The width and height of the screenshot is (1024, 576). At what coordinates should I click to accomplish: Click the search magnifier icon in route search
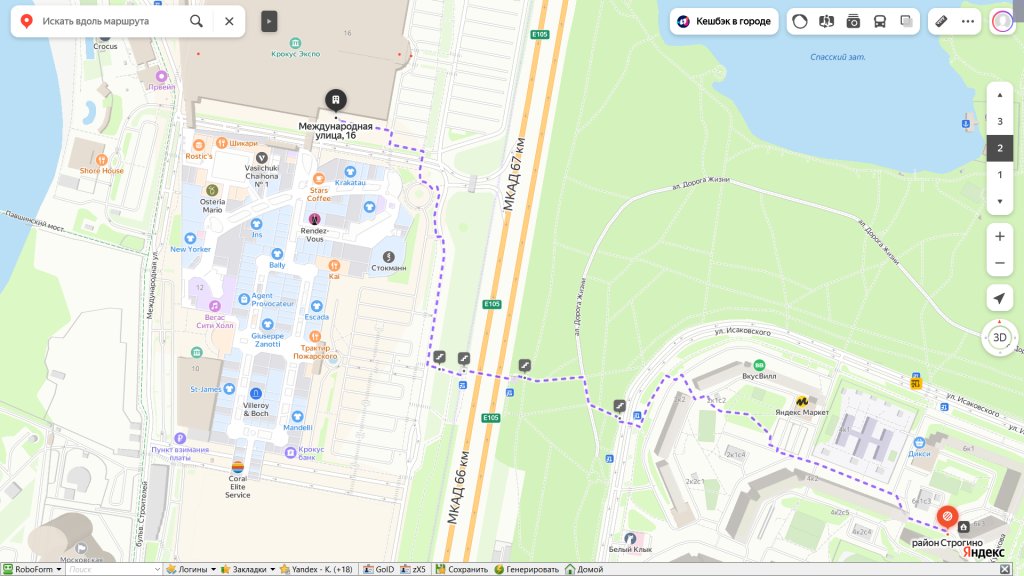click(x=196, y=21)
